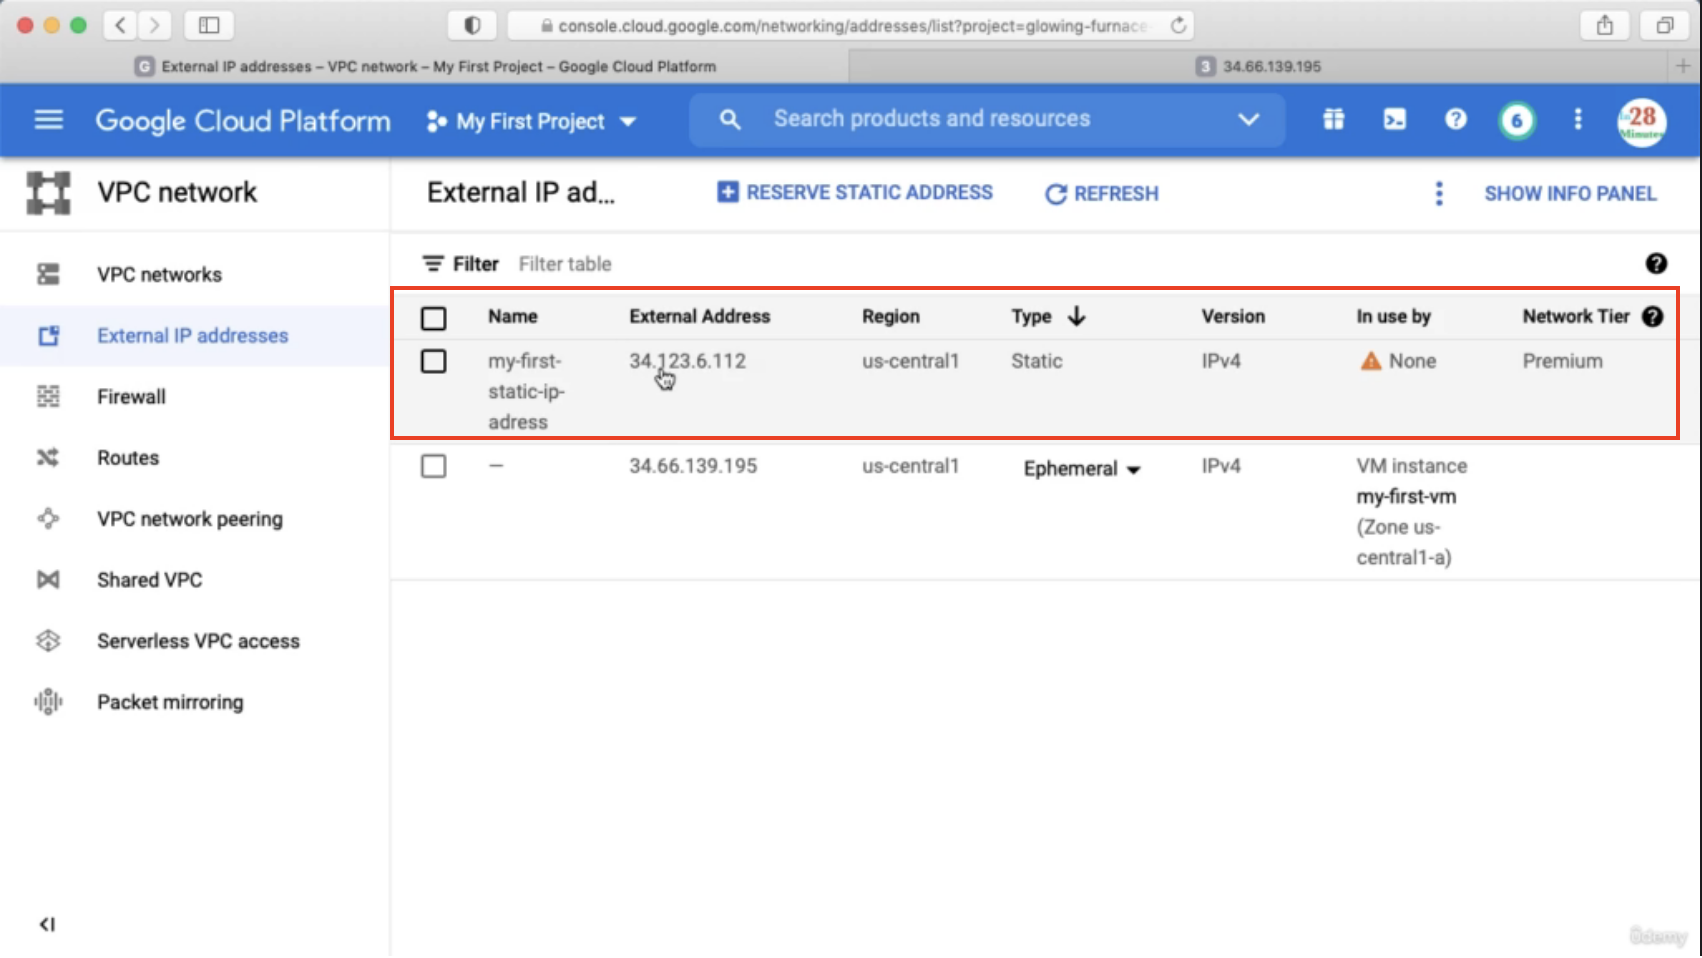Reload page with Safari refresh icon
The height and width of the screenshot is (958, 1702).
1178,25
